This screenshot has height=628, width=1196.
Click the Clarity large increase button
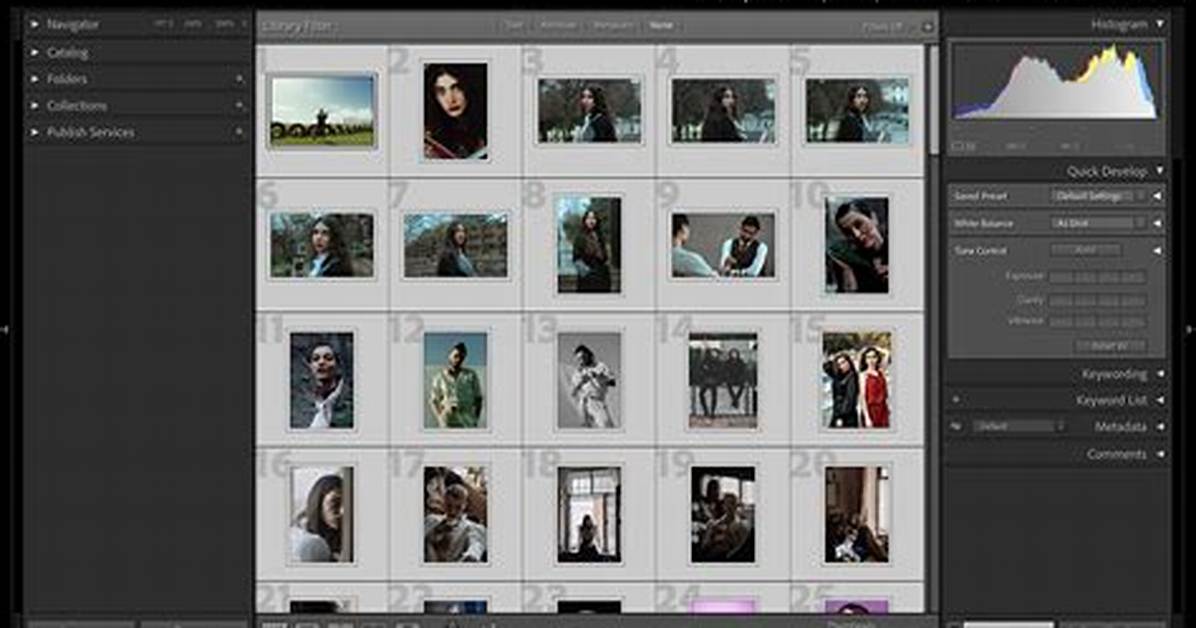[1134, 301]
